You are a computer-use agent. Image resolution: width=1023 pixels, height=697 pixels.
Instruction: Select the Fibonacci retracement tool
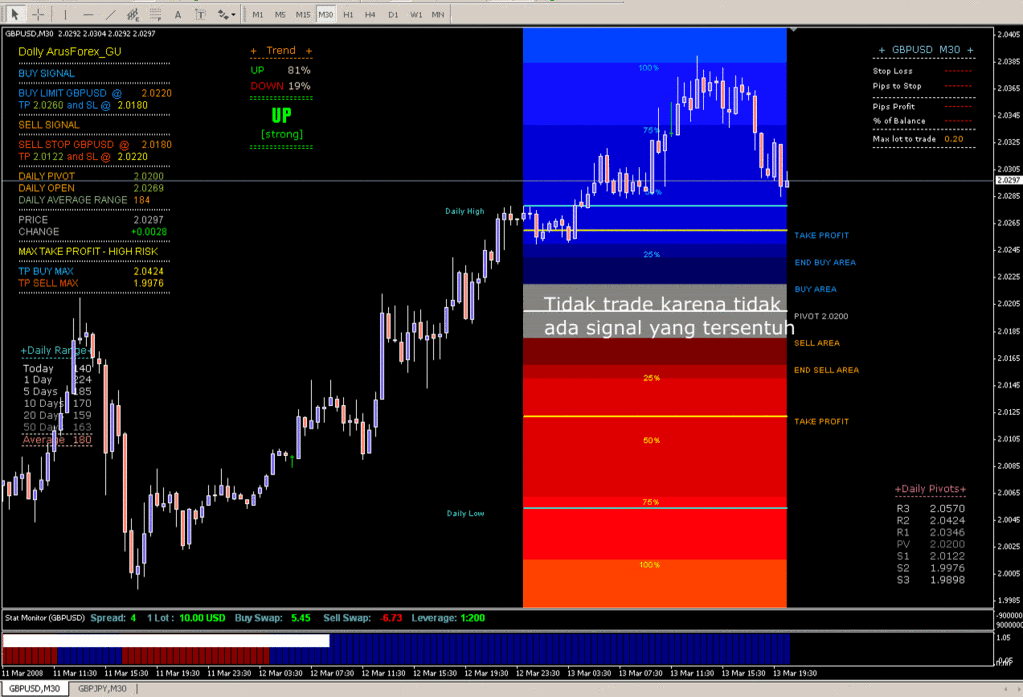click(155, 14)
